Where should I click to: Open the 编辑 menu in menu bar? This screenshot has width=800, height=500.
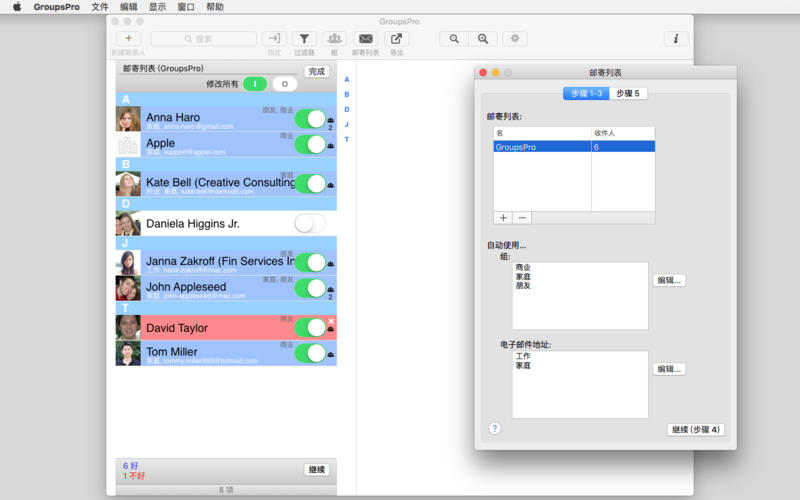(x=129, y=7)
